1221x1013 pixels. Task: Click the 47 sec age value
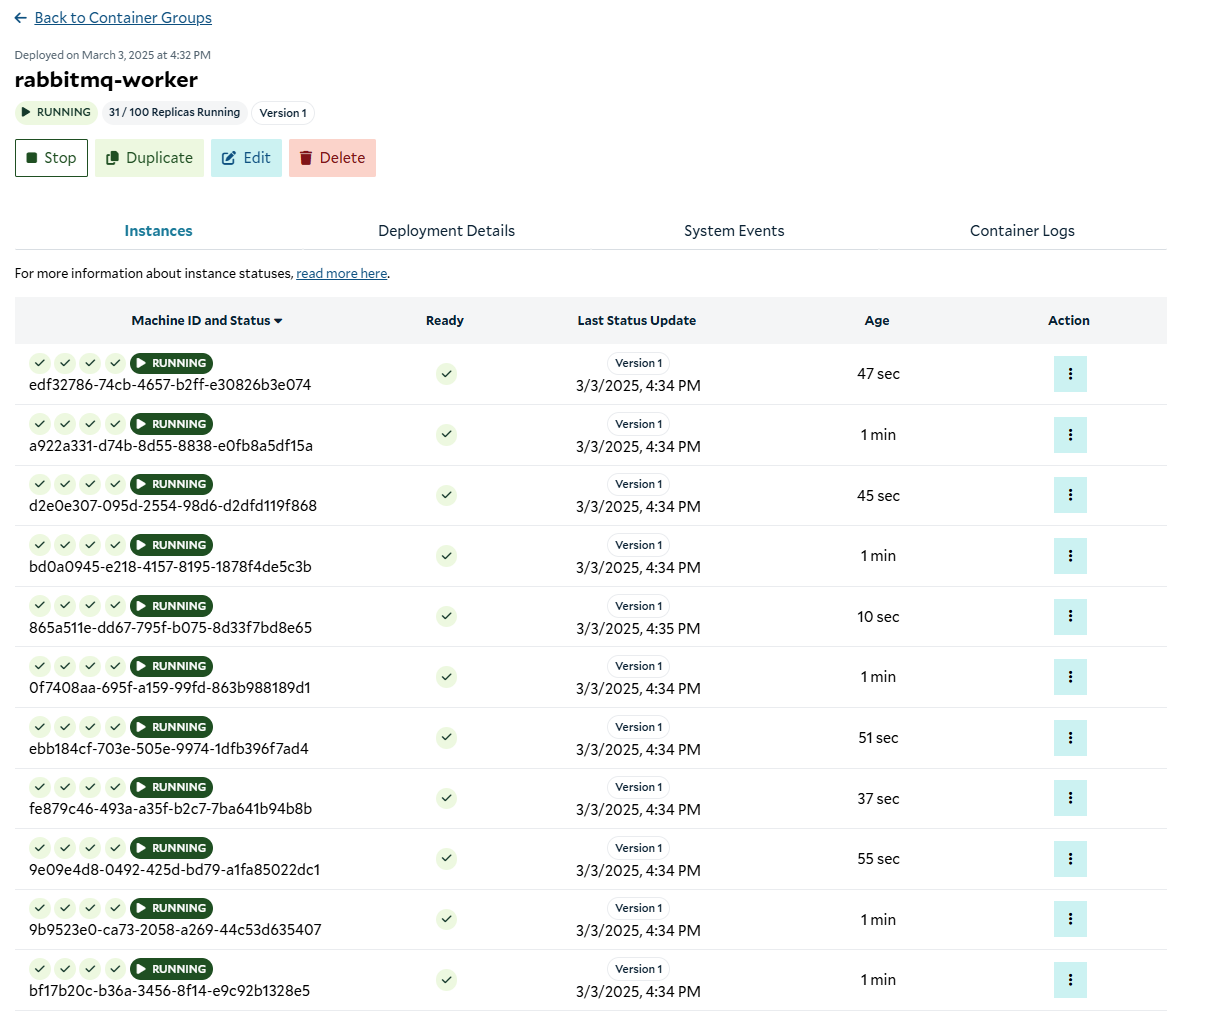[878, 374]
